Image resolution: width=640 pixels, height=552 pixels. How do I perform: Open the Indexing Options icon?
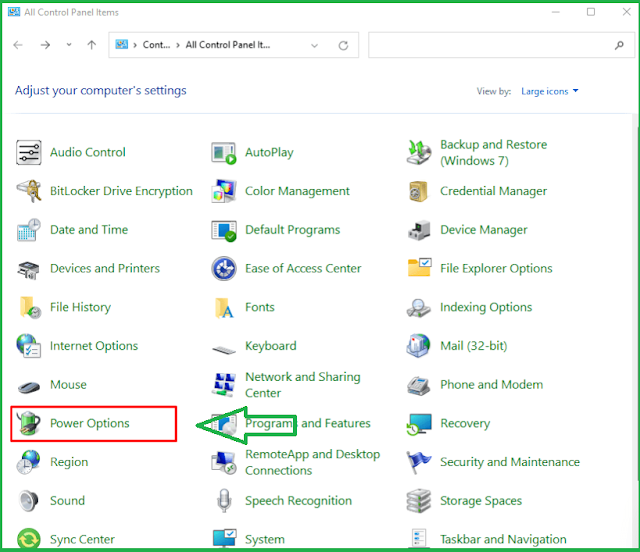(418, 308)
